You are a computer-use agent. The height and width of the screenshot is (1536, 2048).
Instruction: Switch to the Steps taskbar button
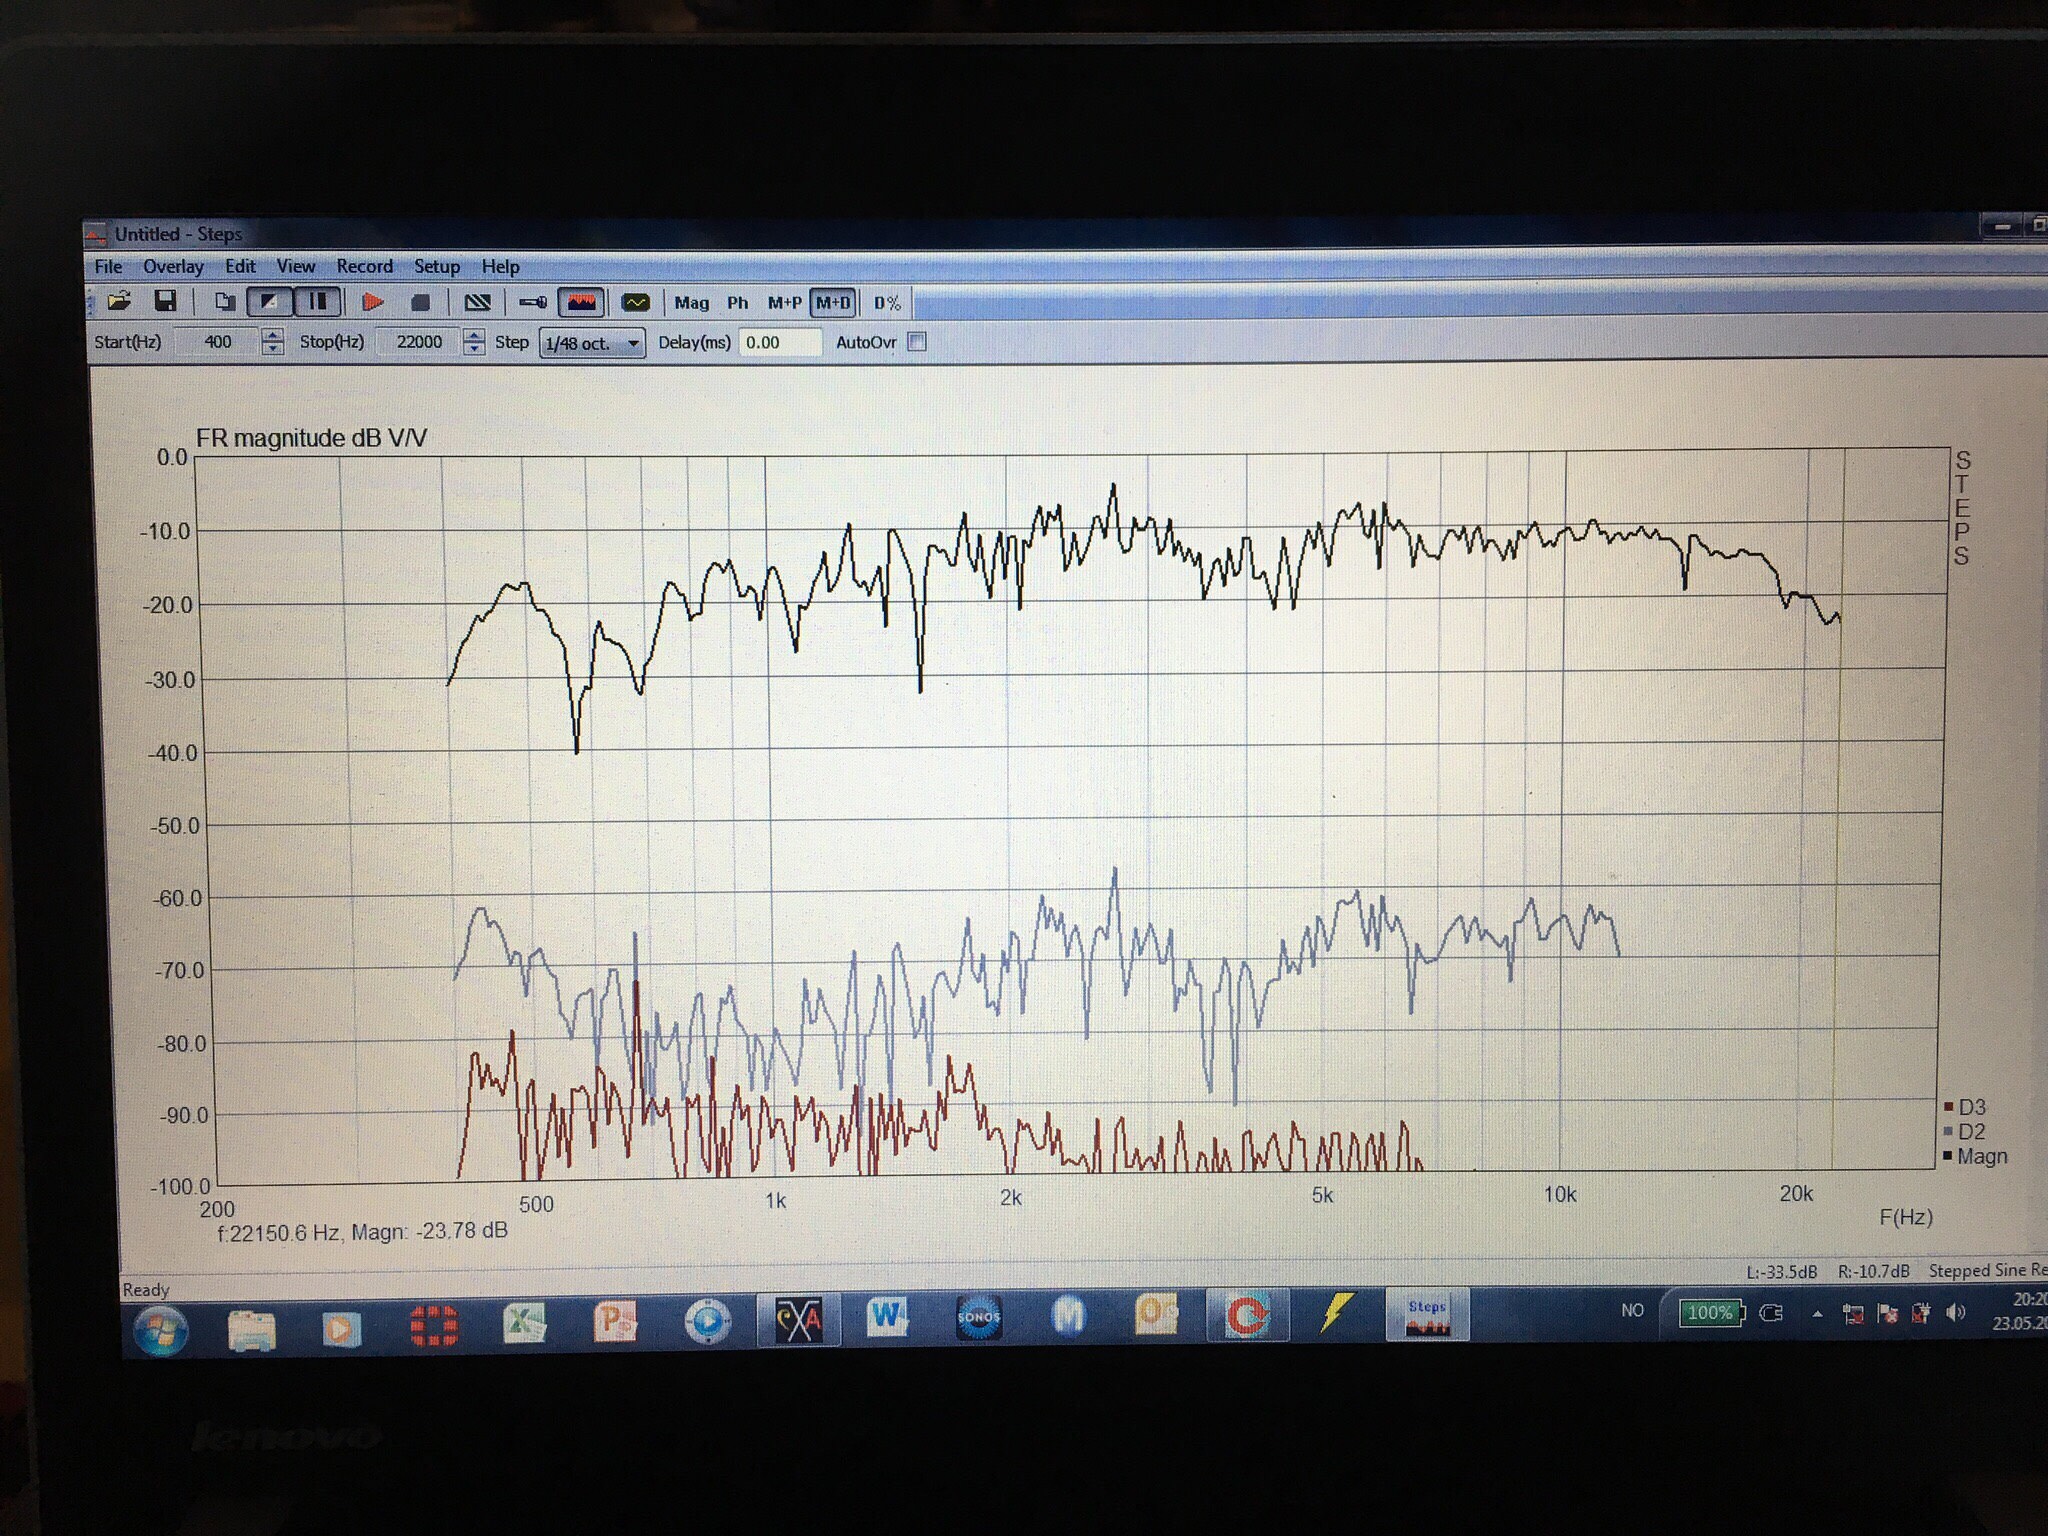[1427, 1314]
